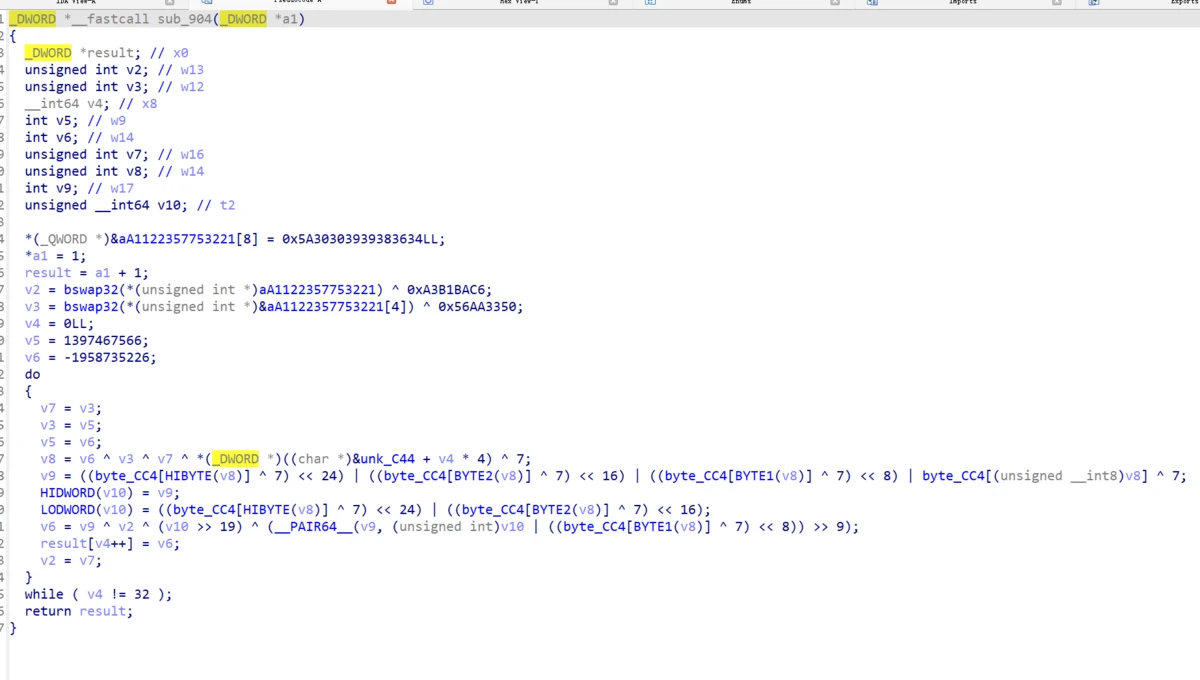Click the highlighted _DWORD cast in the v8 line

pos(235,460)
